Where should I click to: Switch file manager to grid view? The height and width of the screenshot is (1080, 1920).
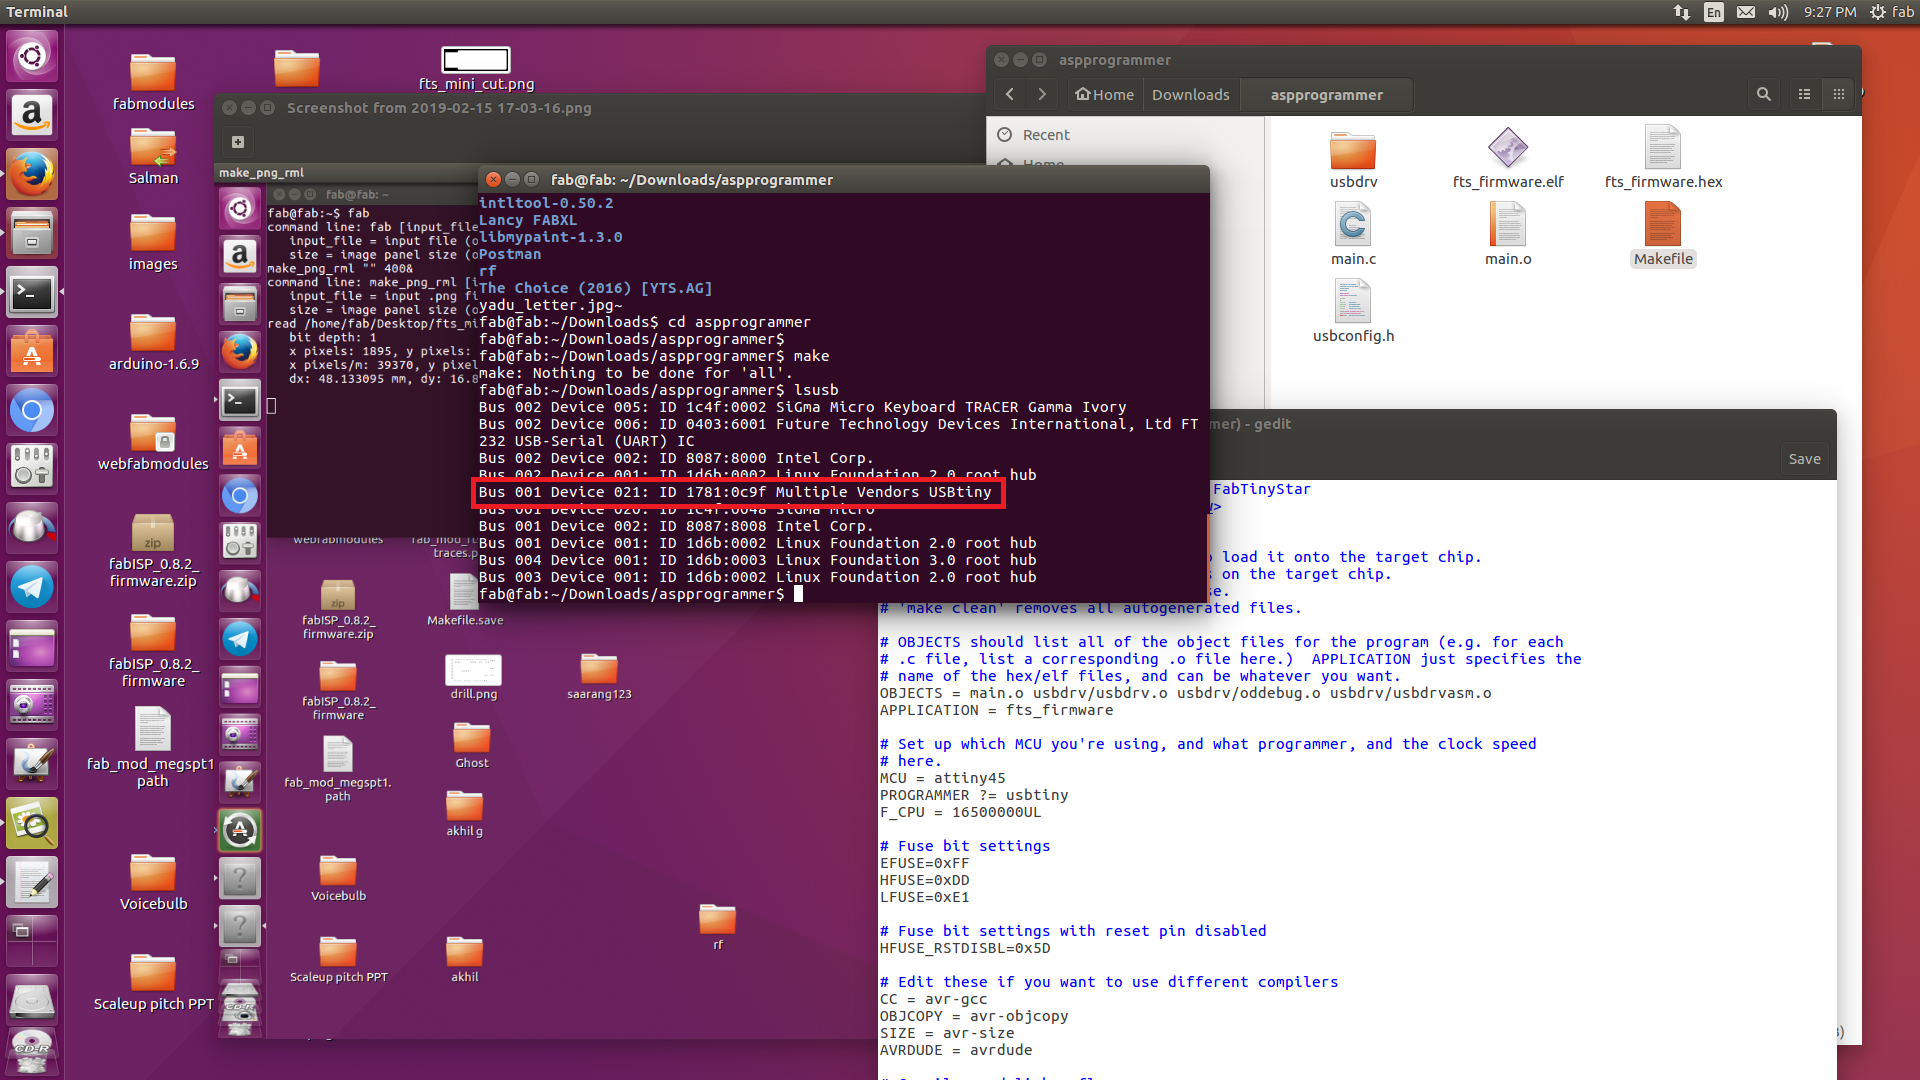(1838, 94)
